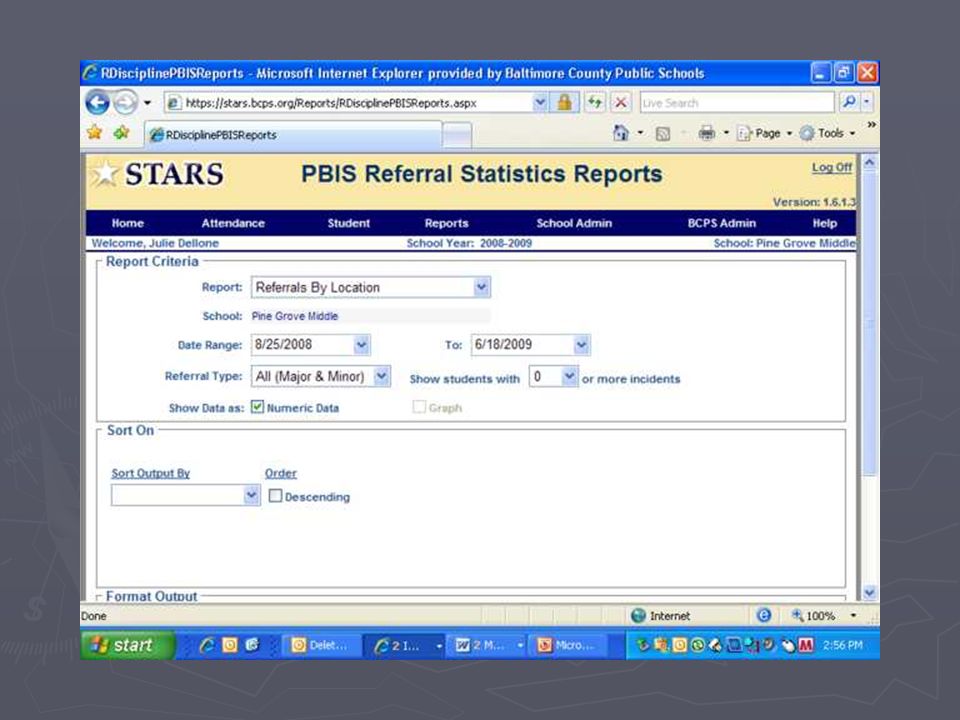This screenshot has height=720, width=960.
Task: Click the blue IE status bar icon
Action: click(x=763, y=615)
